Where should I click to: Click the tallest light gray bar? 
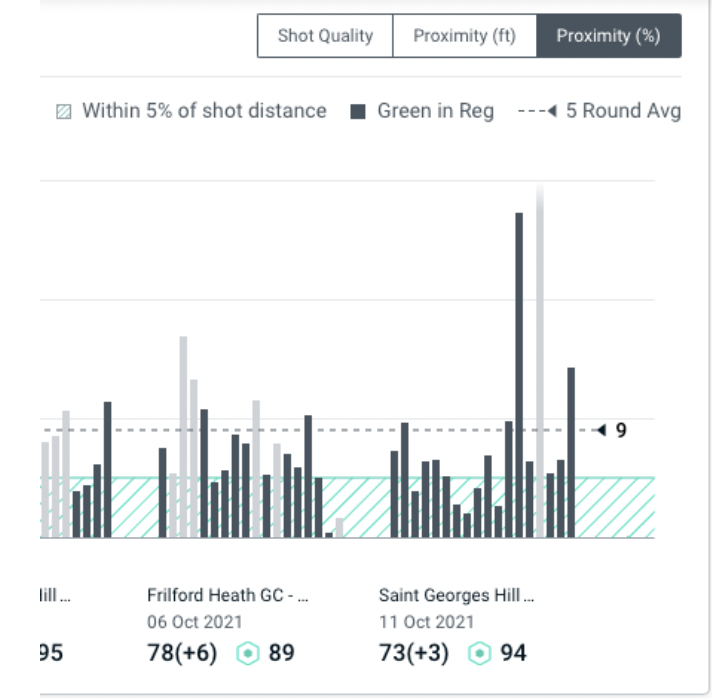coord(540,360)
